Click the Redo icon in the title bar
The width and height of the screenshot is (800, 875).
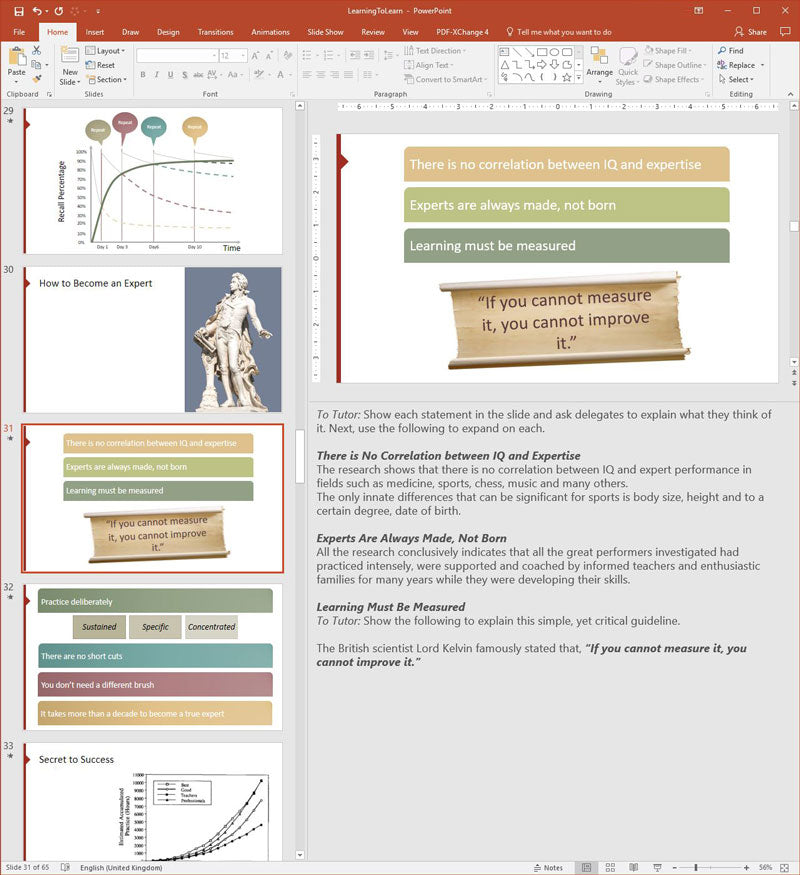[59, 11]
